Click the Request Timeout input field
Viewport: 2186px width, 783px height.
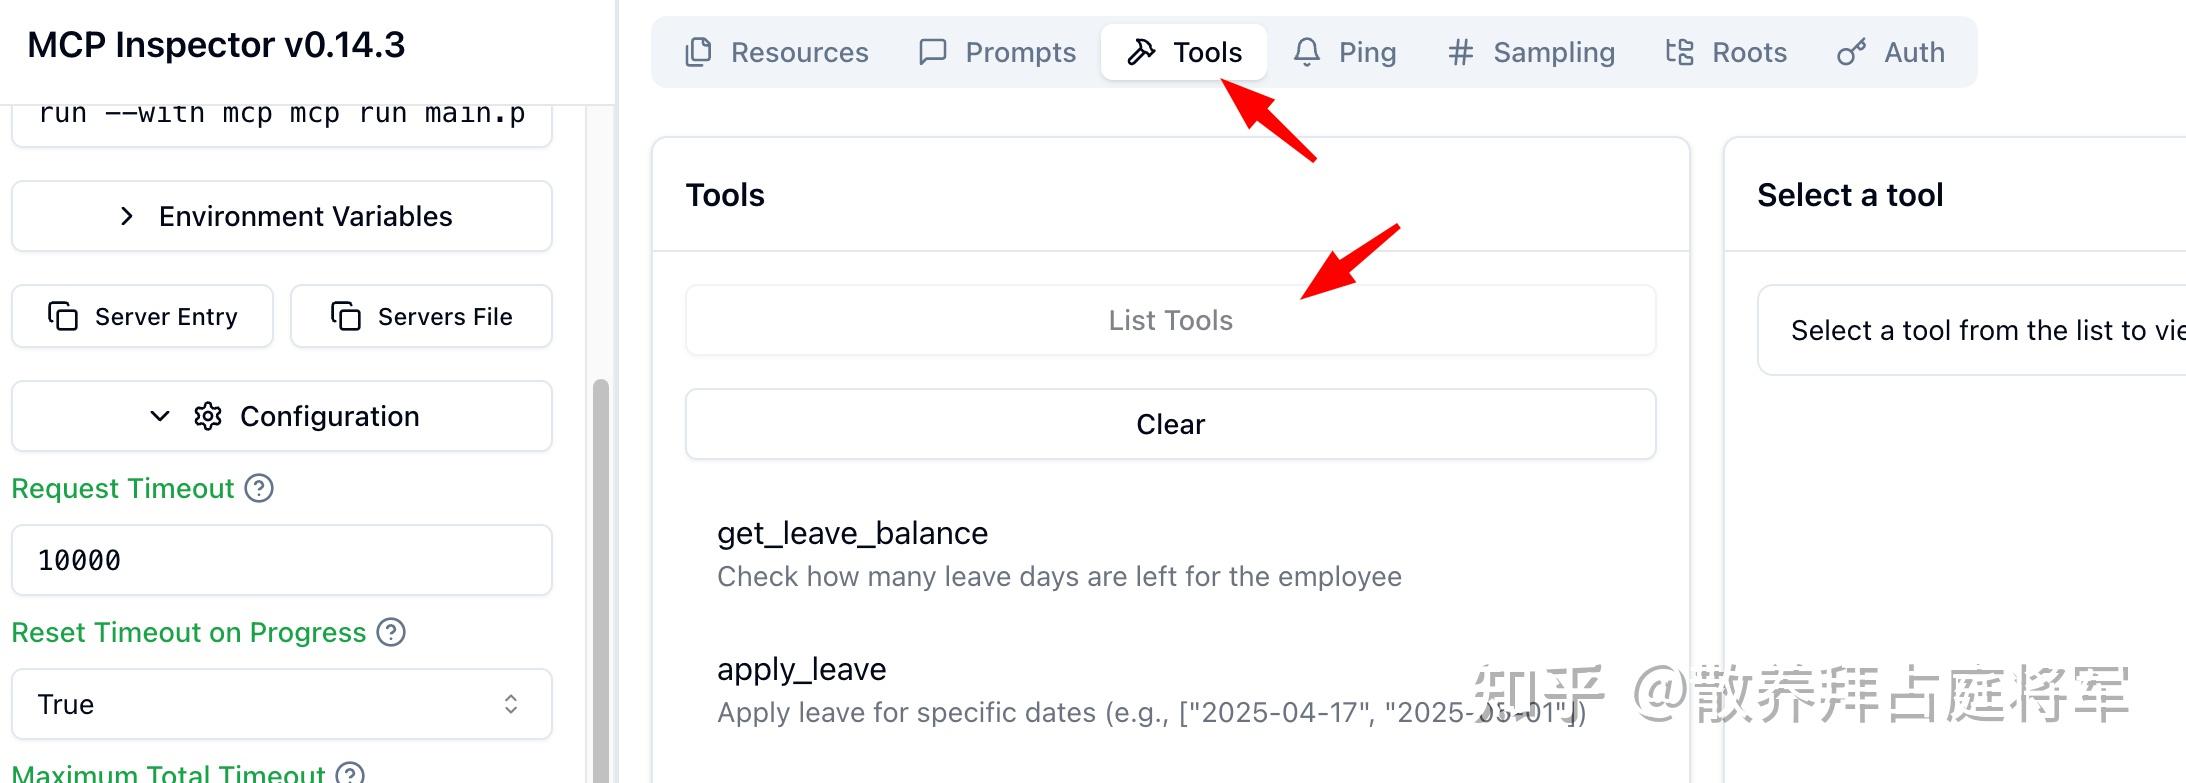[282, 560]
